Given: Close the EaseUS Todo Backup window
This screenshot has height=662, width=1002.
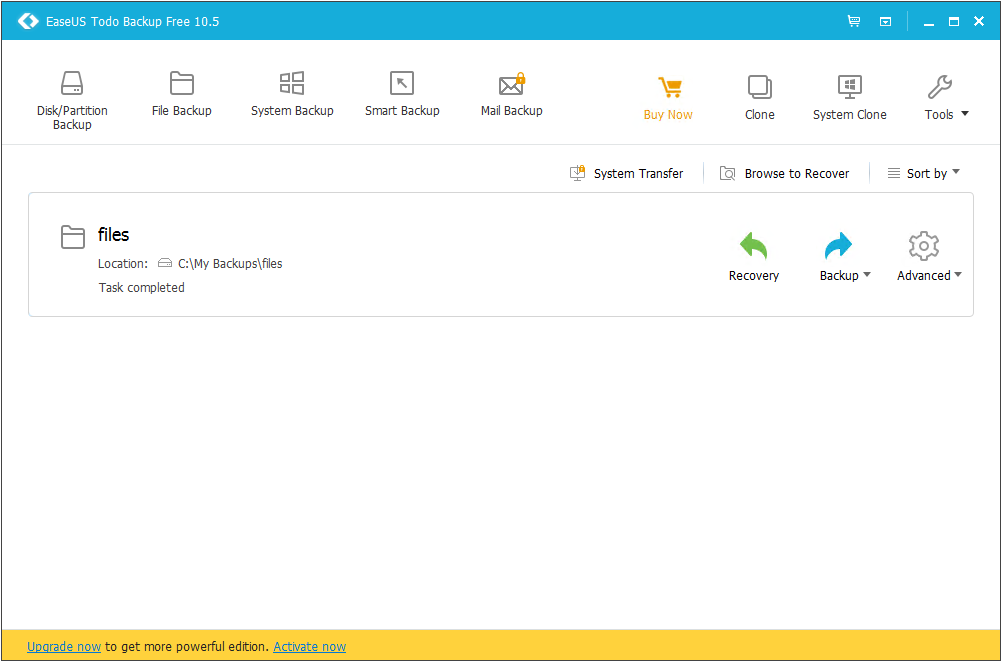Looking at the screenshot, I should 978,21.
